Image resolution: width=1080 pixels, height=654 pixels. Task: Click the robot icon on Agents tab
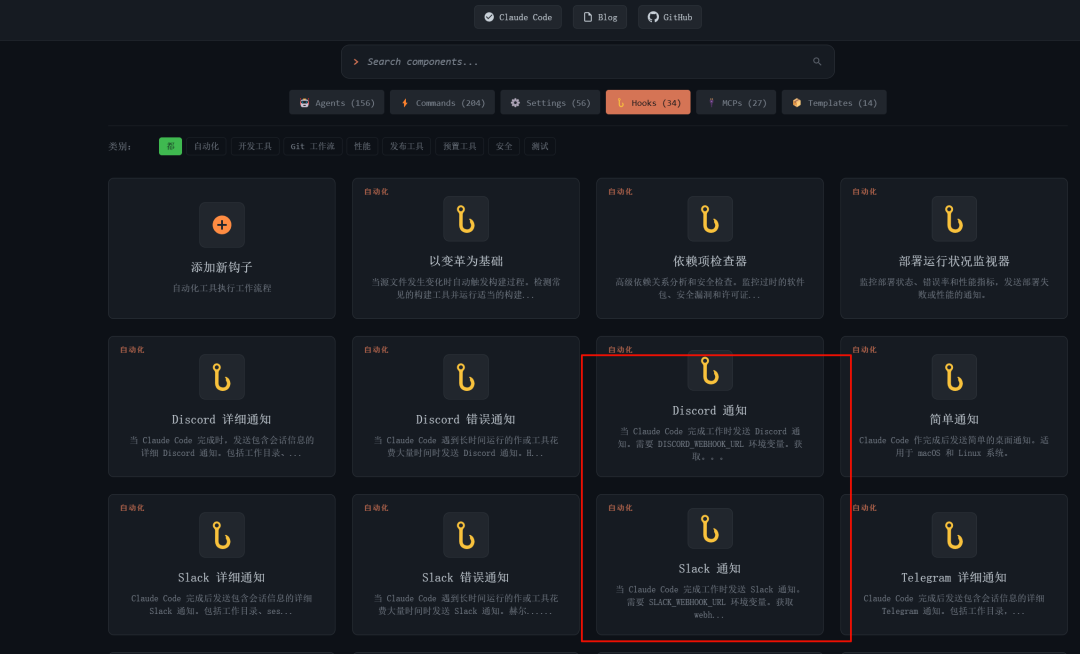pyautogui.click(x=304, y=103)
